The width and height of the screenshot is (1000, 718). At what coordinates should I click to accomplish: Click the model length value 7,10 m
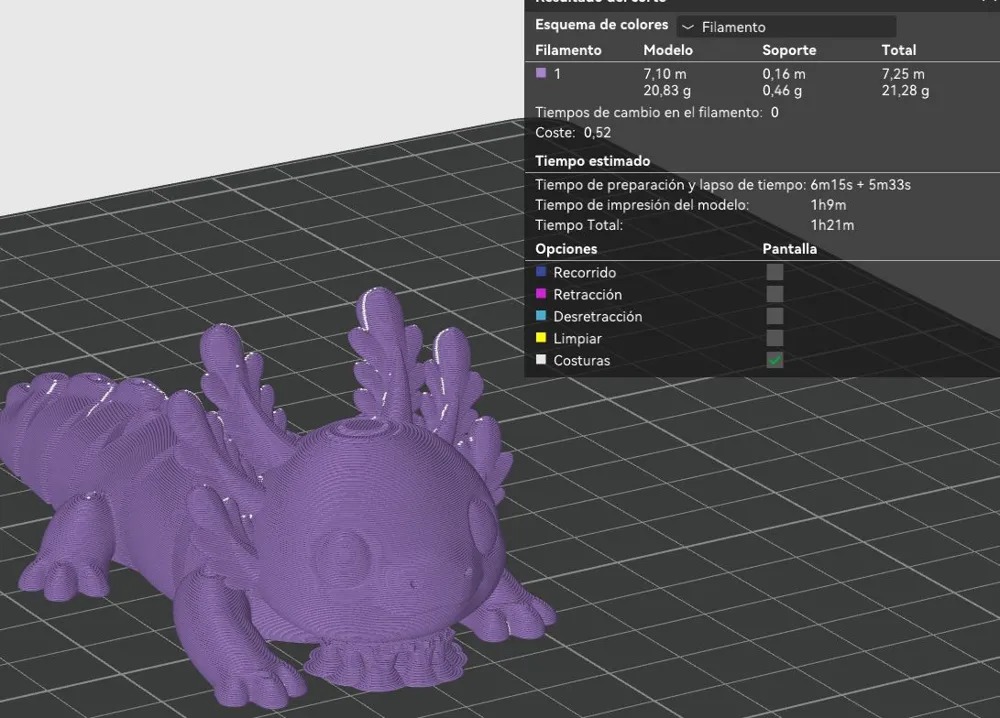click(x=665, y=74)
